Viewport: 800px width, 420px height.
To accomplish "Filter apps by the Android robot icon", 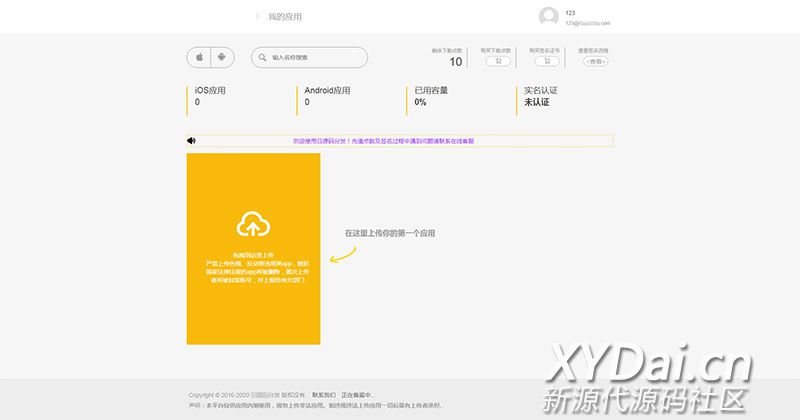I will tap(222, 57).
